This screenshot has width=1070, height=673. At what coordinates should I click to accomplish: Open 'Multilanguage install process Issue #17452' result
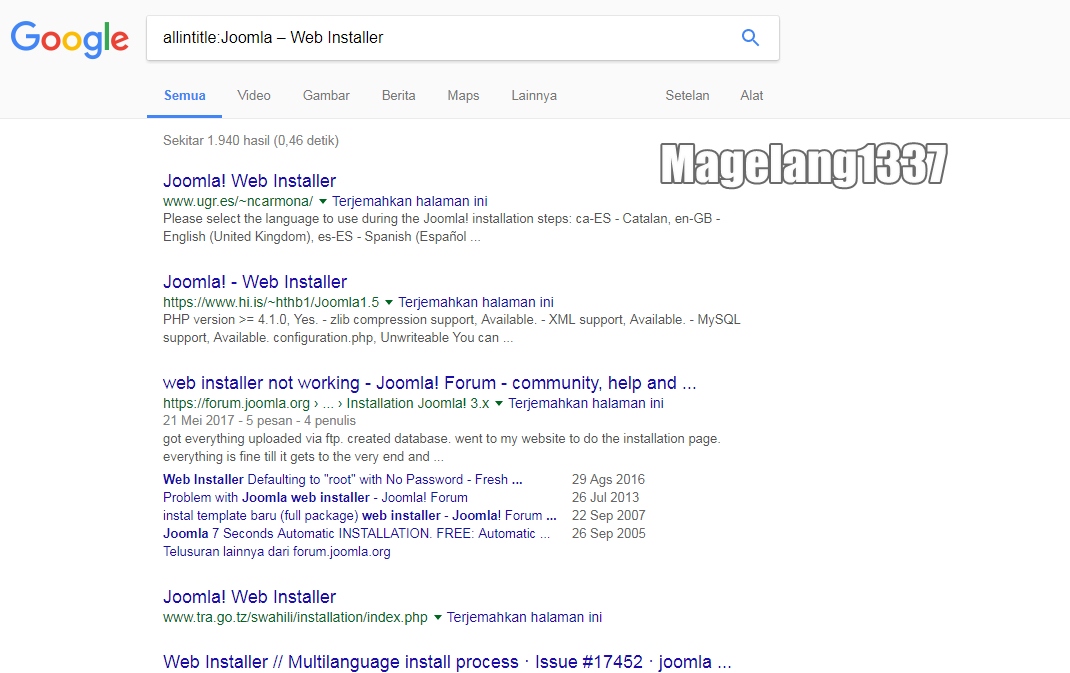point(447,662)
